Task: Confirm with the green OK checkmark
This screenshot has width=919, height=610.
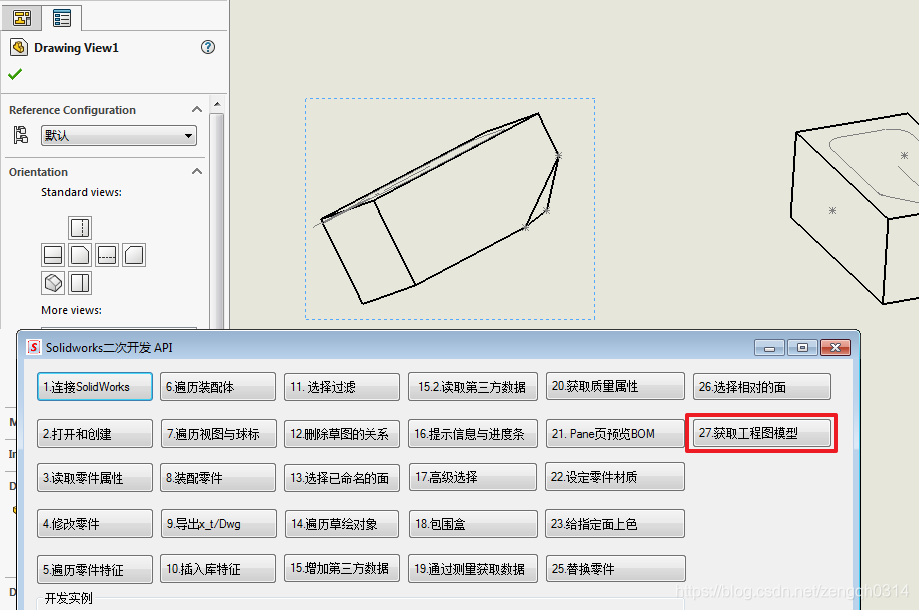Action: tap(15, 74)
